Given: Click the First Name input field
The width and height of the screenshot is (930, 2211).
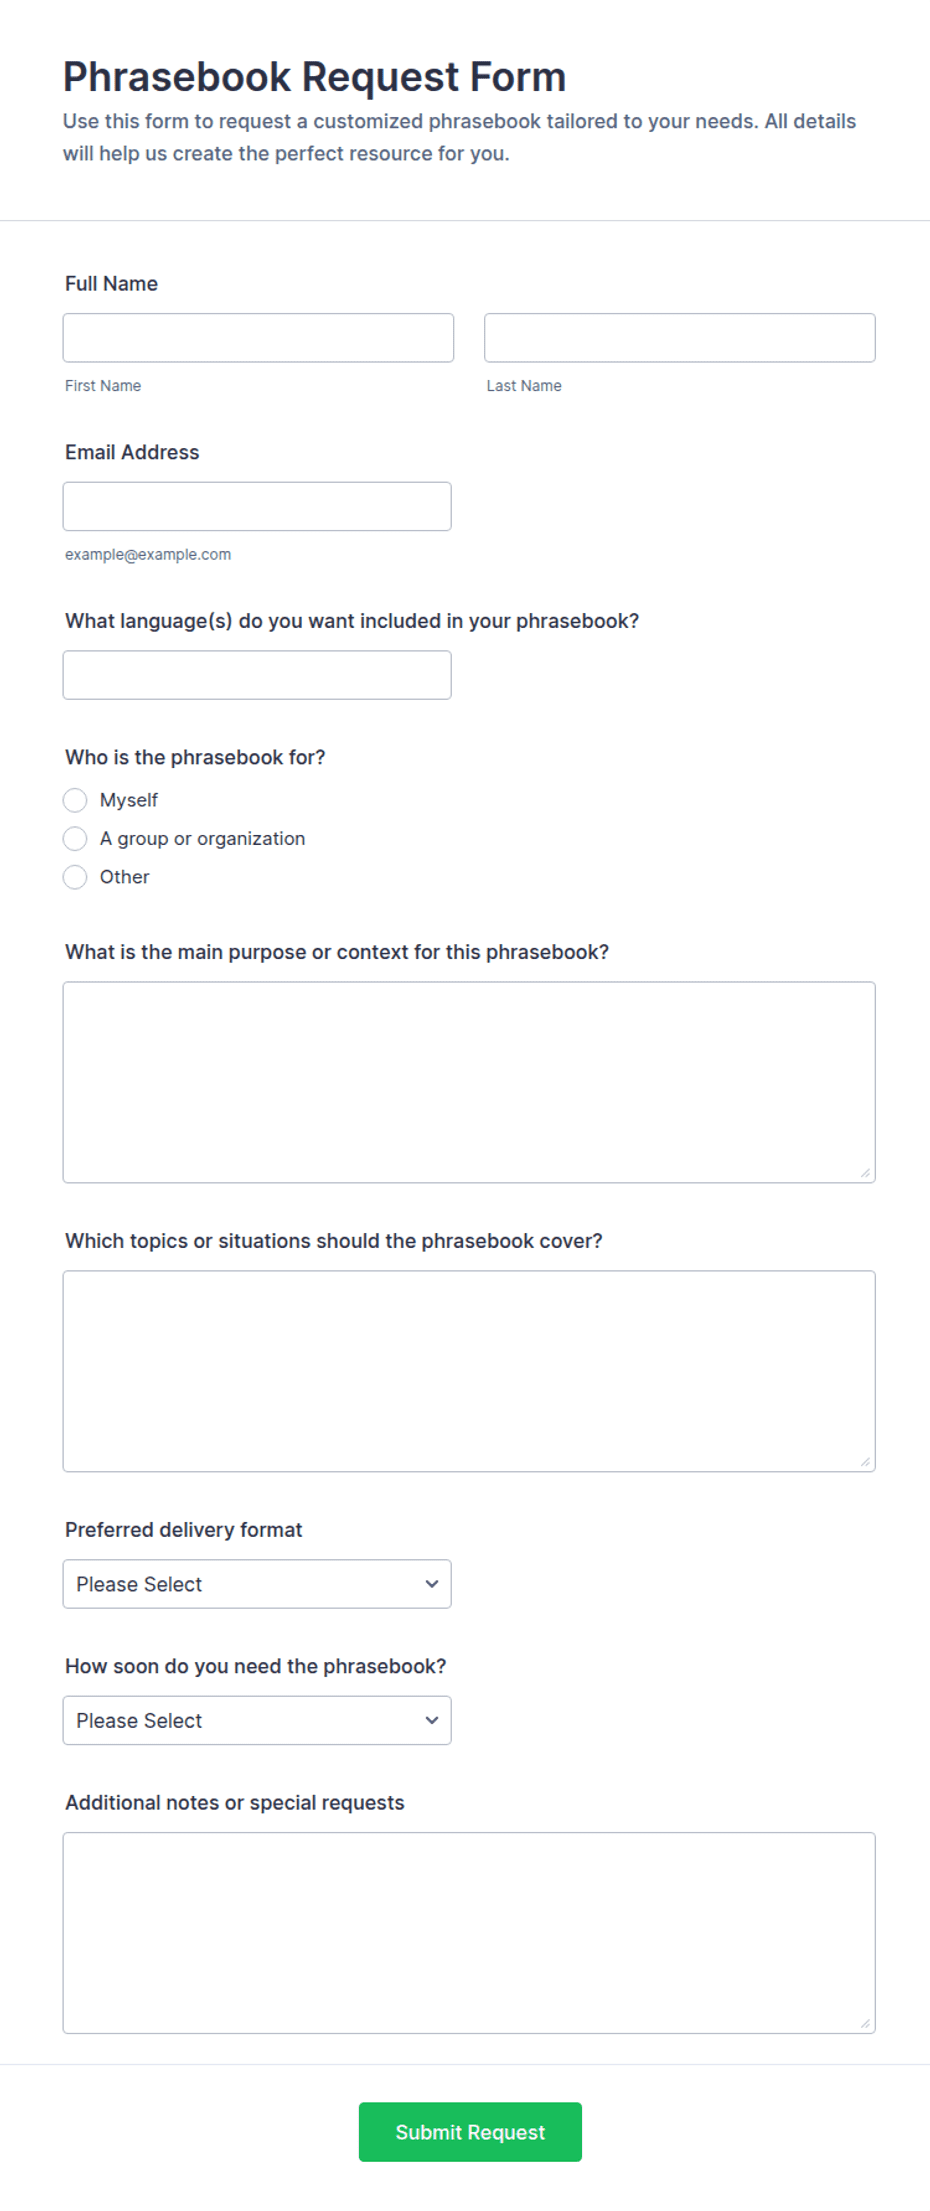Looking at the screenshot, I should (x=258, y=338).
